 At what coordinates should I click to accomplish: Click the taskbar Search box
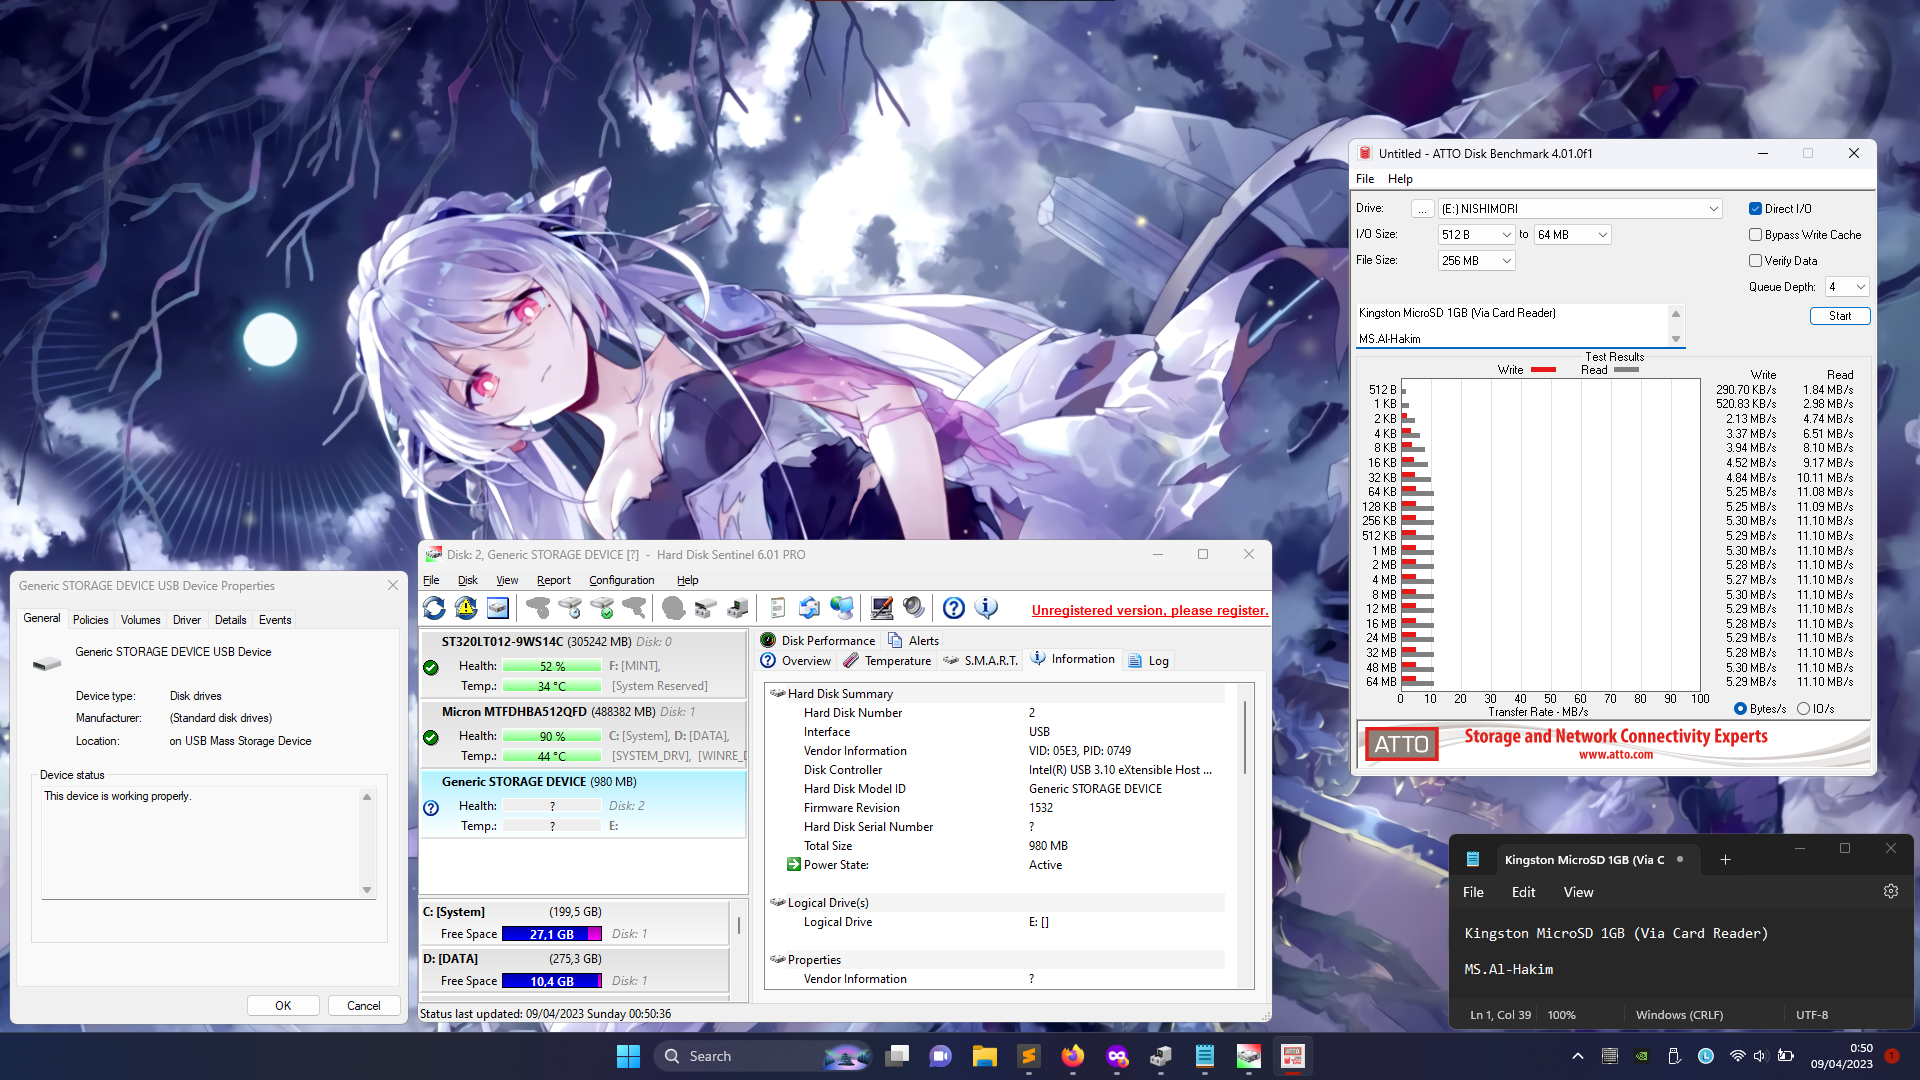[x=761, y=1056]
